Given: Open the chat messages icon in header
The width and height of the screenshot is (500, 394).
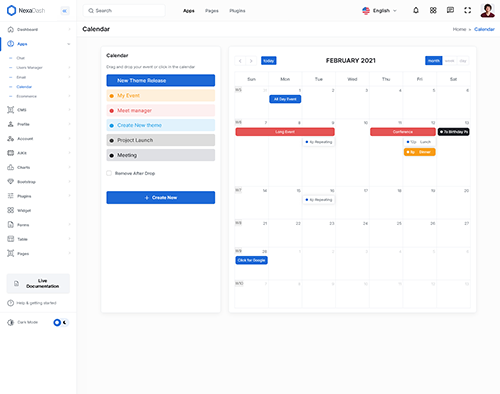Looking at the screenshot, I should click(x=450, y=10).
